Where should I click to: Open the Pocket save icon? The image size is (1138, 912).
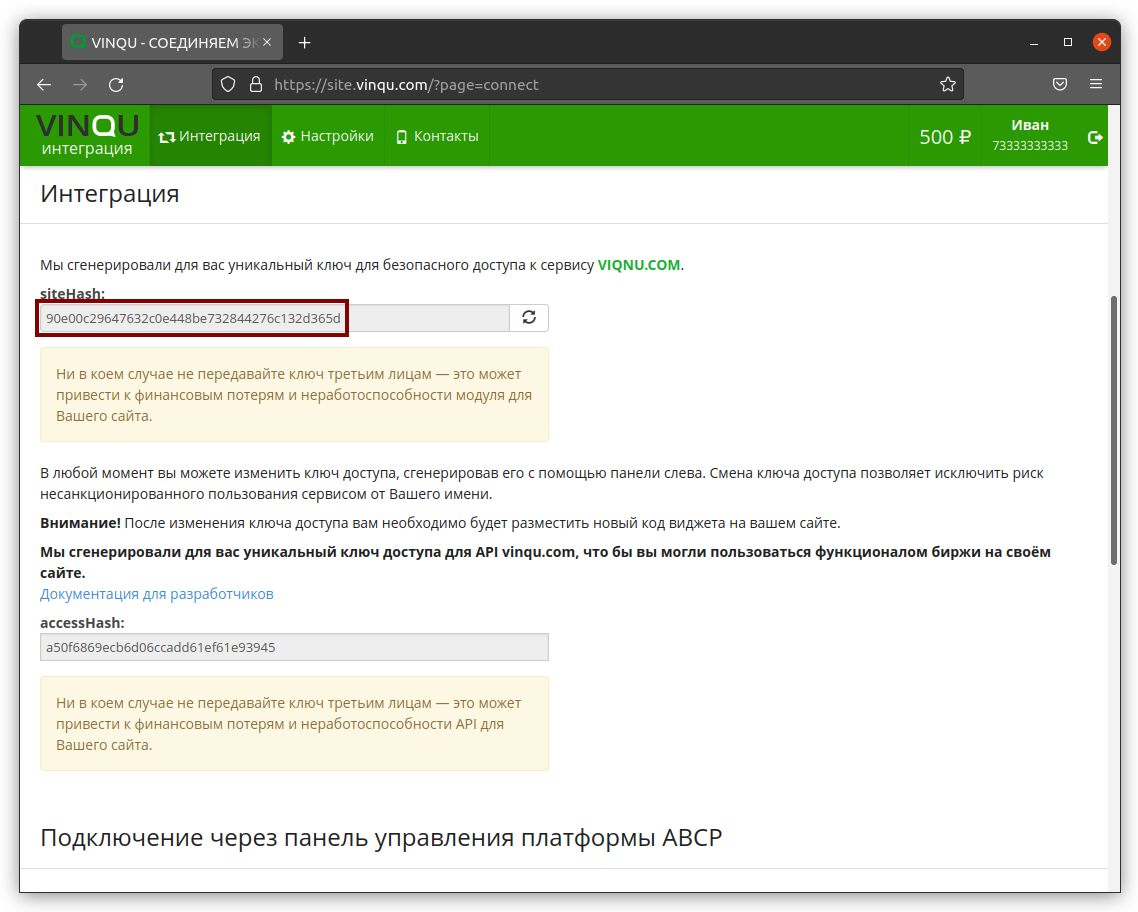click(x=1060, y=84)
